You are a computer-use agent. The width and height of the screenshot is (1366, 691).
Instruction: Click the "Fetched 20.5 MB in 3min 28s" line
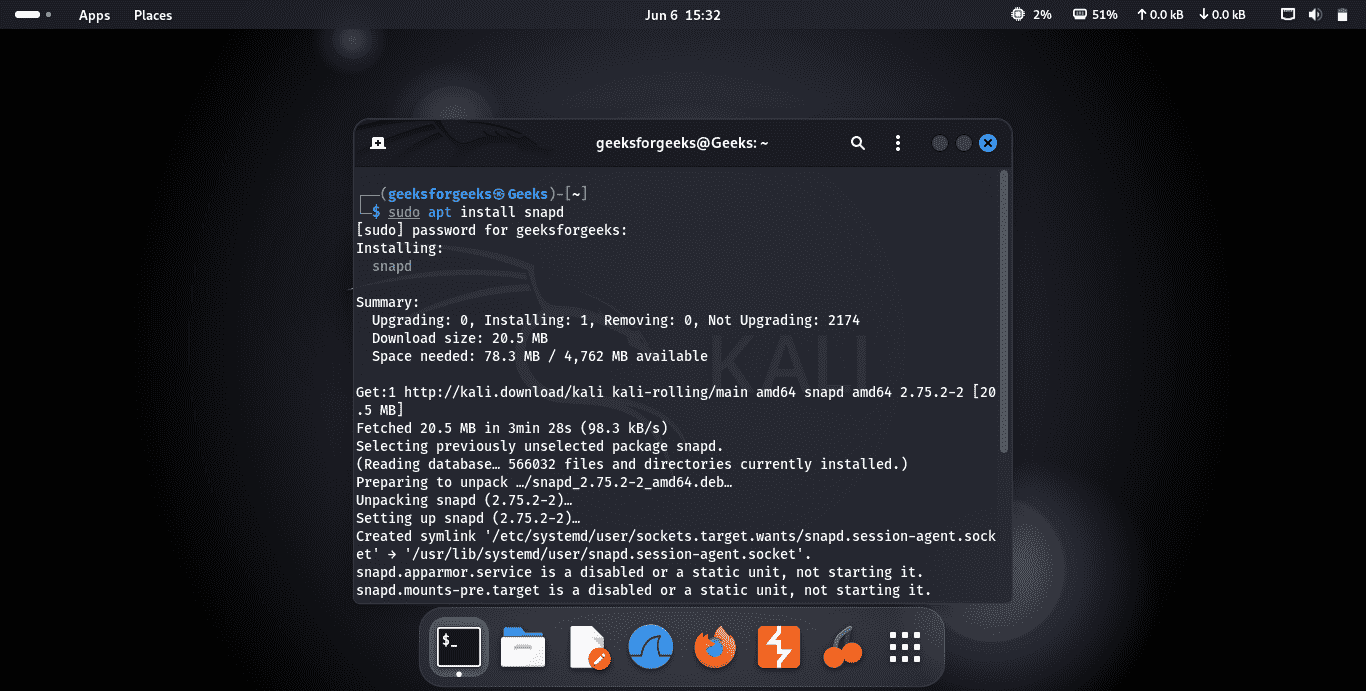tap(512, 428)
